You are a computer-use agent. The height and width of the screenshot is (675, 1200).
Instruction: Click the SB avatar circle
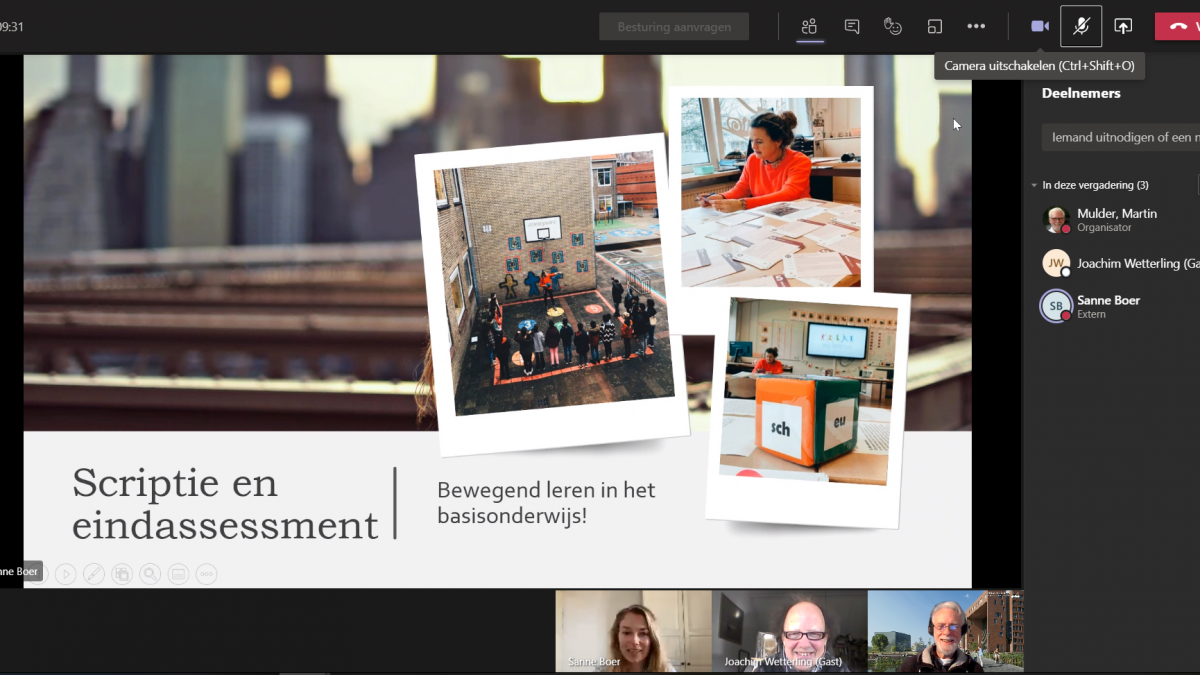1056,306
